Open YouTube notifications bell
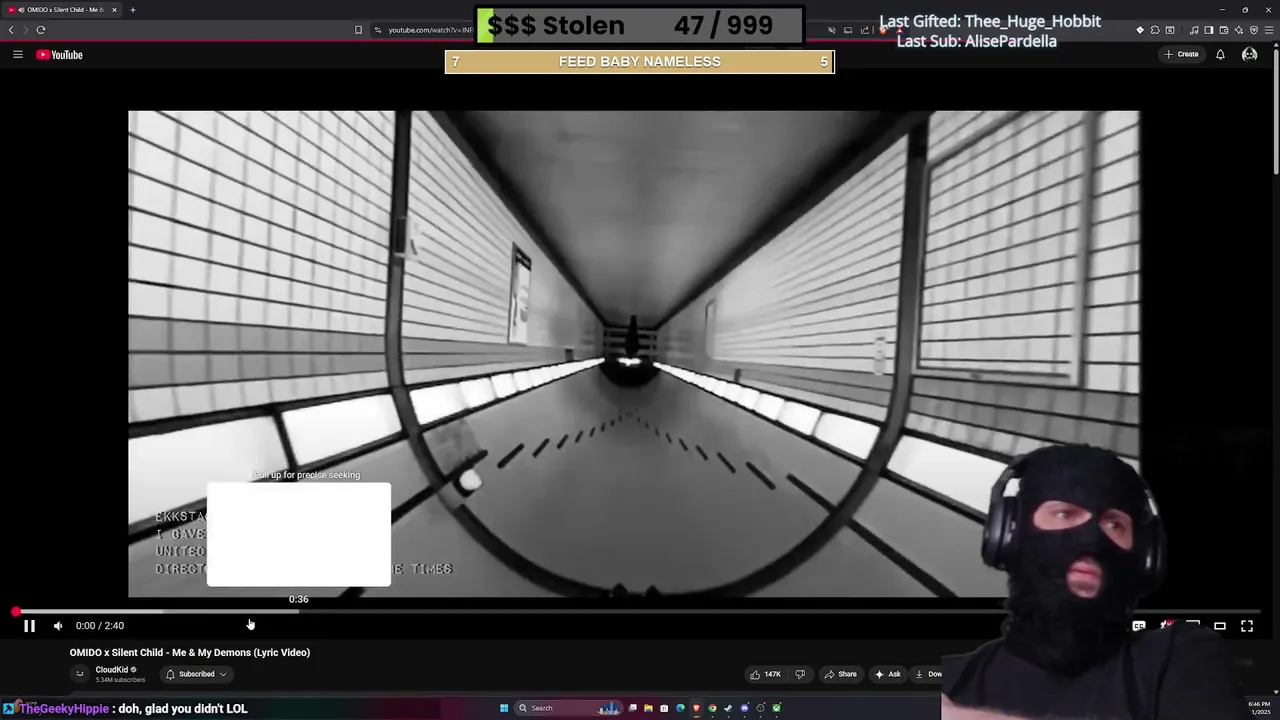 coord(1220,54)
